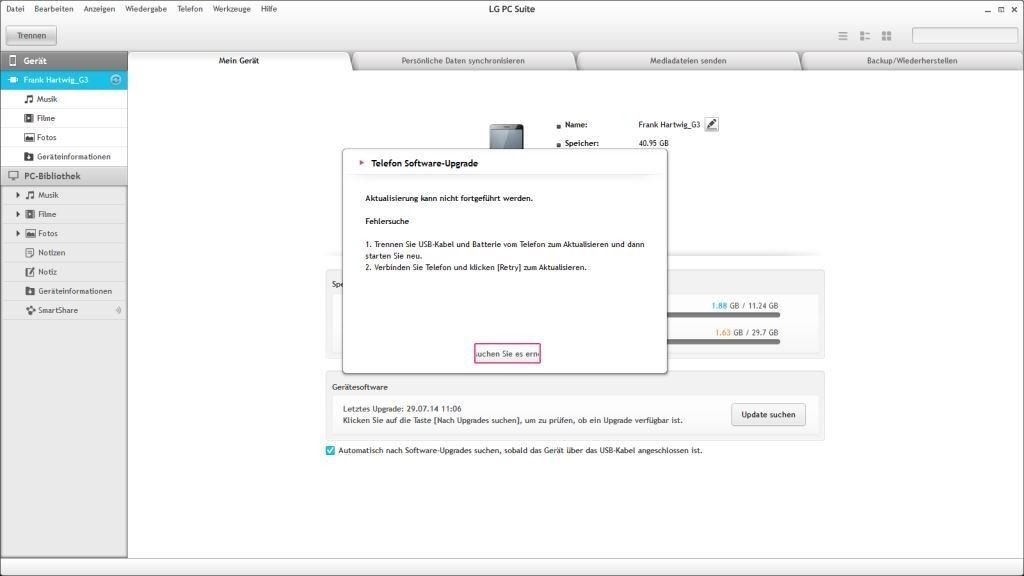Open the Anzeigen menu
Screen dimensions: 1024x576
point(99,9)
